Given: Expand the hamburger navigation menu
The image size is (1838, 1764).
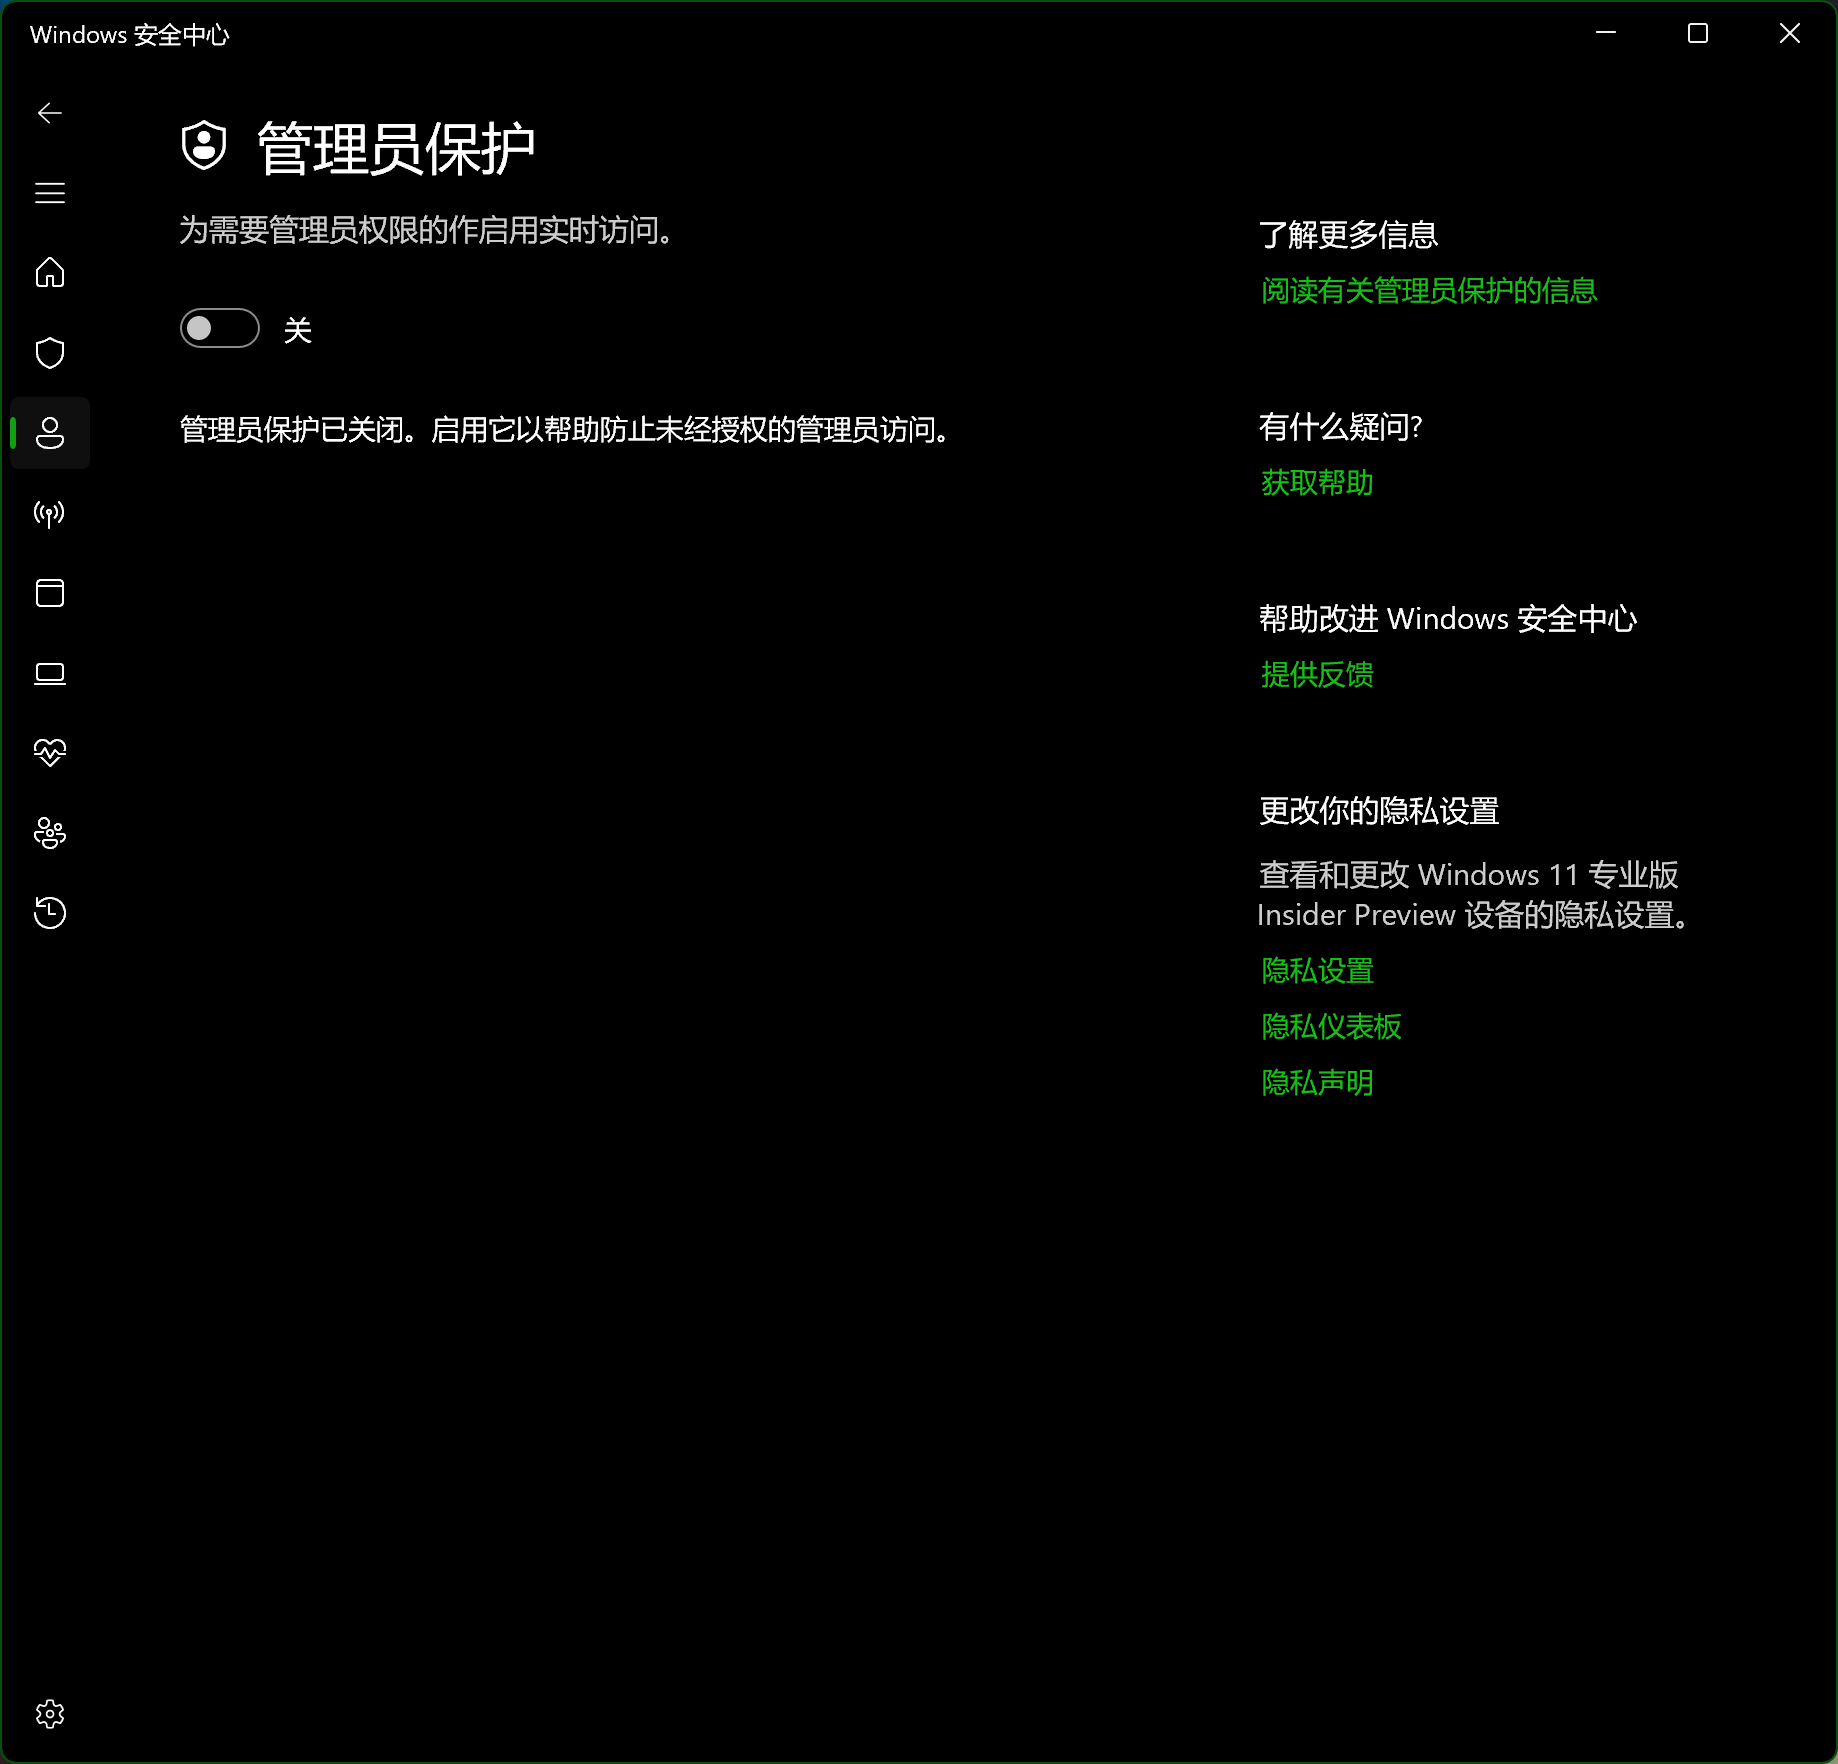Looking at the screenshot, I should tap(50, 193).
